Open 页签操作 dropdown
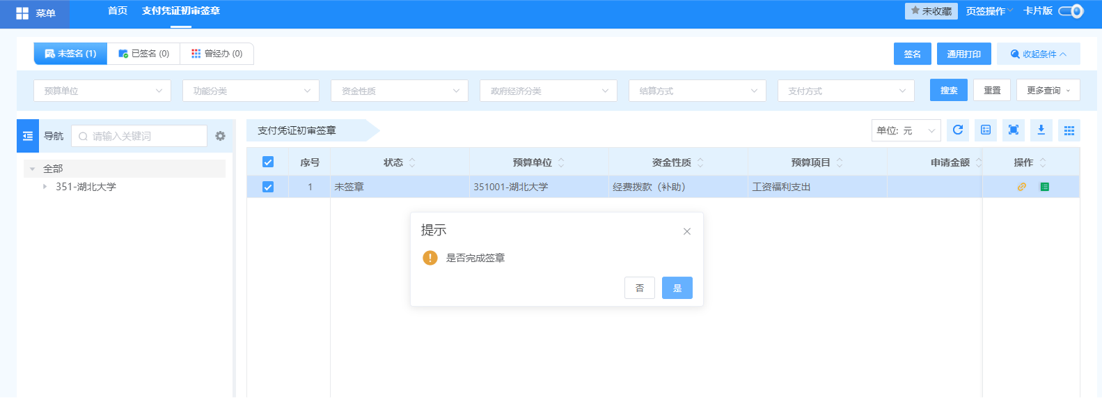 [x=989, y=11]
